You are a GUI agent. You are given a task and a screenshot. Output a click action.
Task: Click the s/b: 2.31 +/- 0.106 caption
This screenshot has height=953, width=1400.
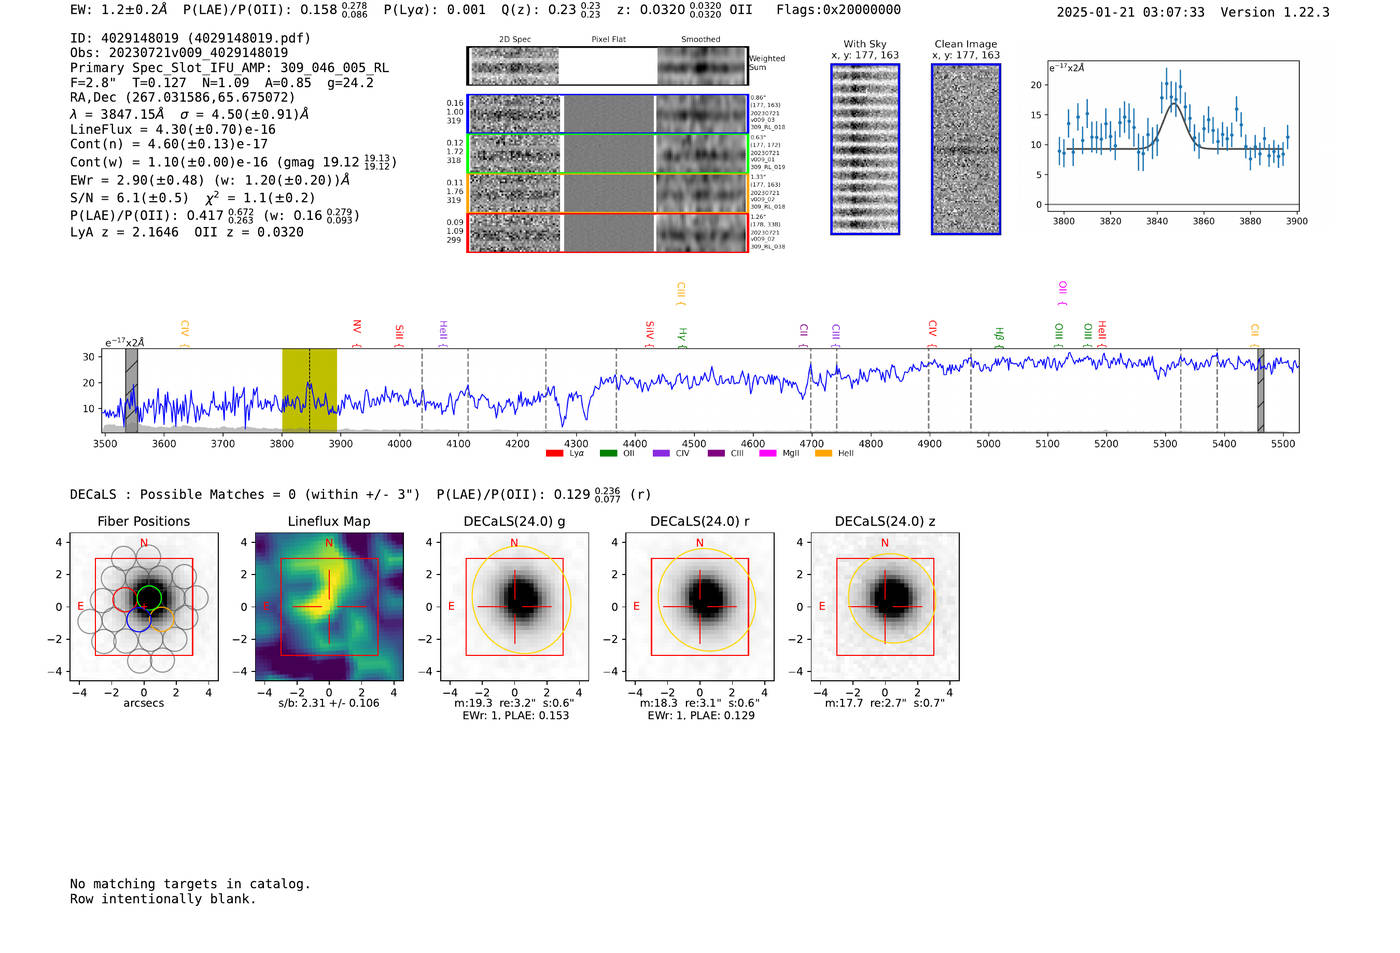click(x=329, y=703)
